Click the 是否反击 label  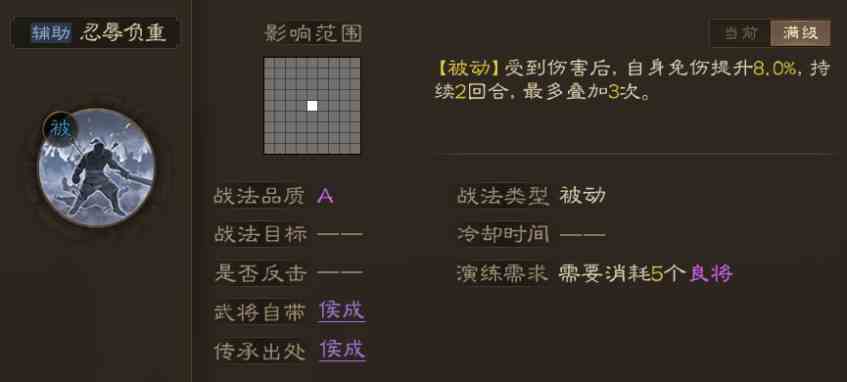point(260,273)
